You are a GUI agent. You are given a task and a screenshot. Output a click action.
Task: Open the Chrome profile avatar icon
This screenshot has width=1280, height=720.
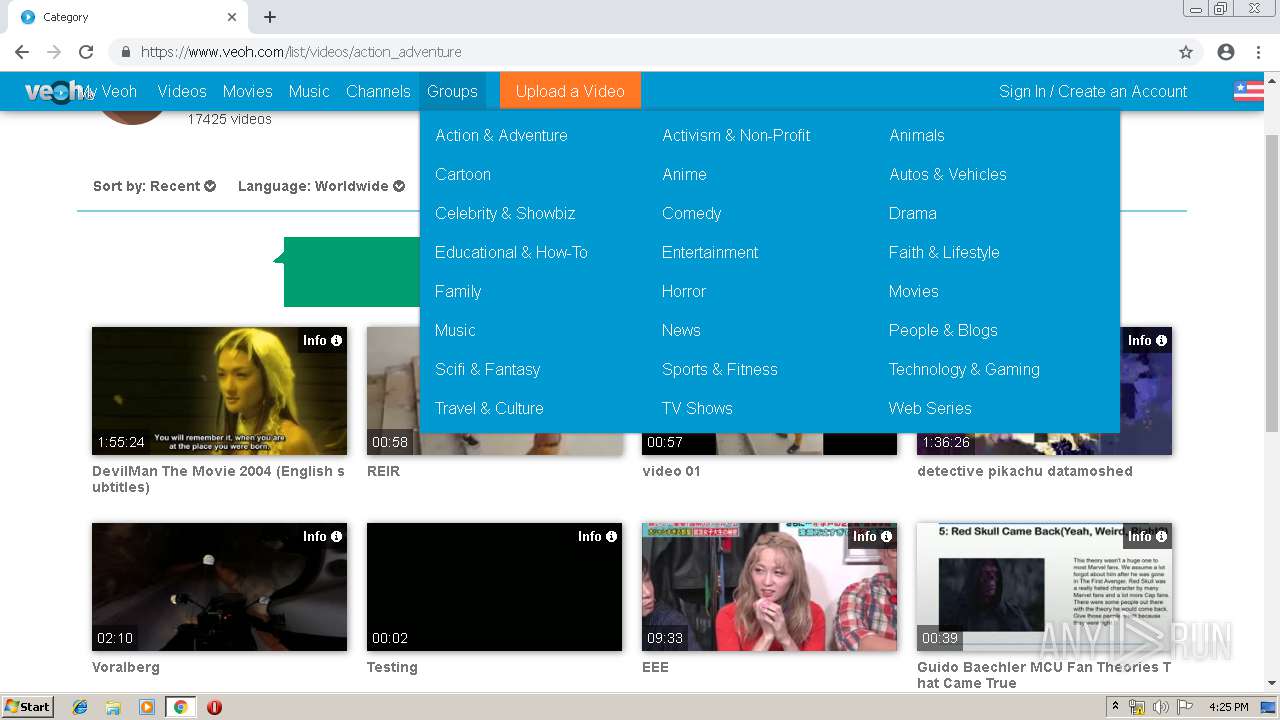point(1226,52)
